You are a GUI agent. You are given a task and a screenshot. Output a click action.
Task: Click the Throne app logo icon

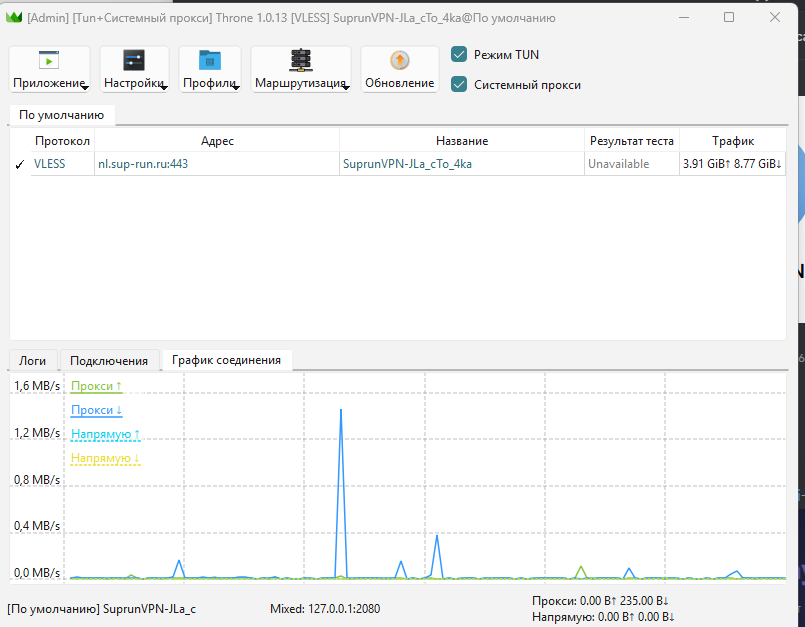[x=14, y=17]
